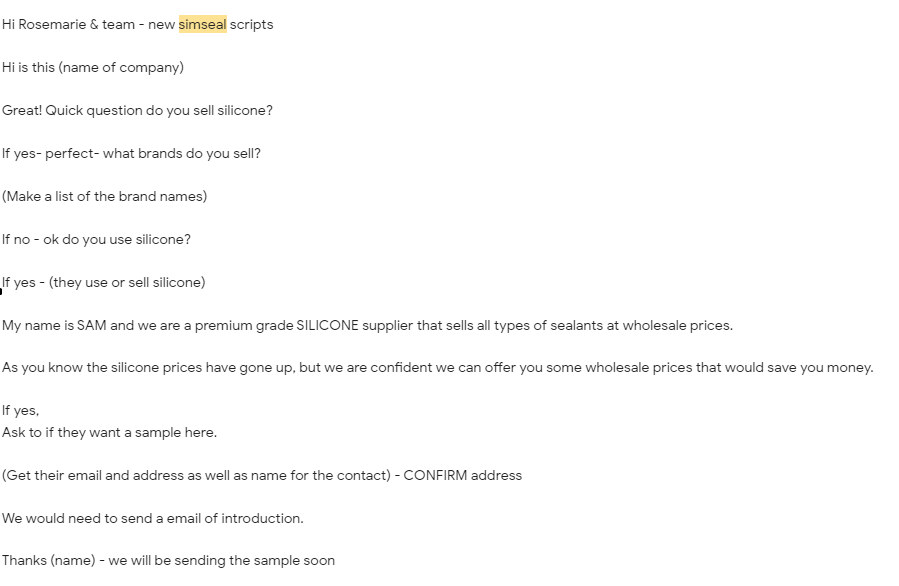Click the line Hi is this (name of company)

[93, 68]
